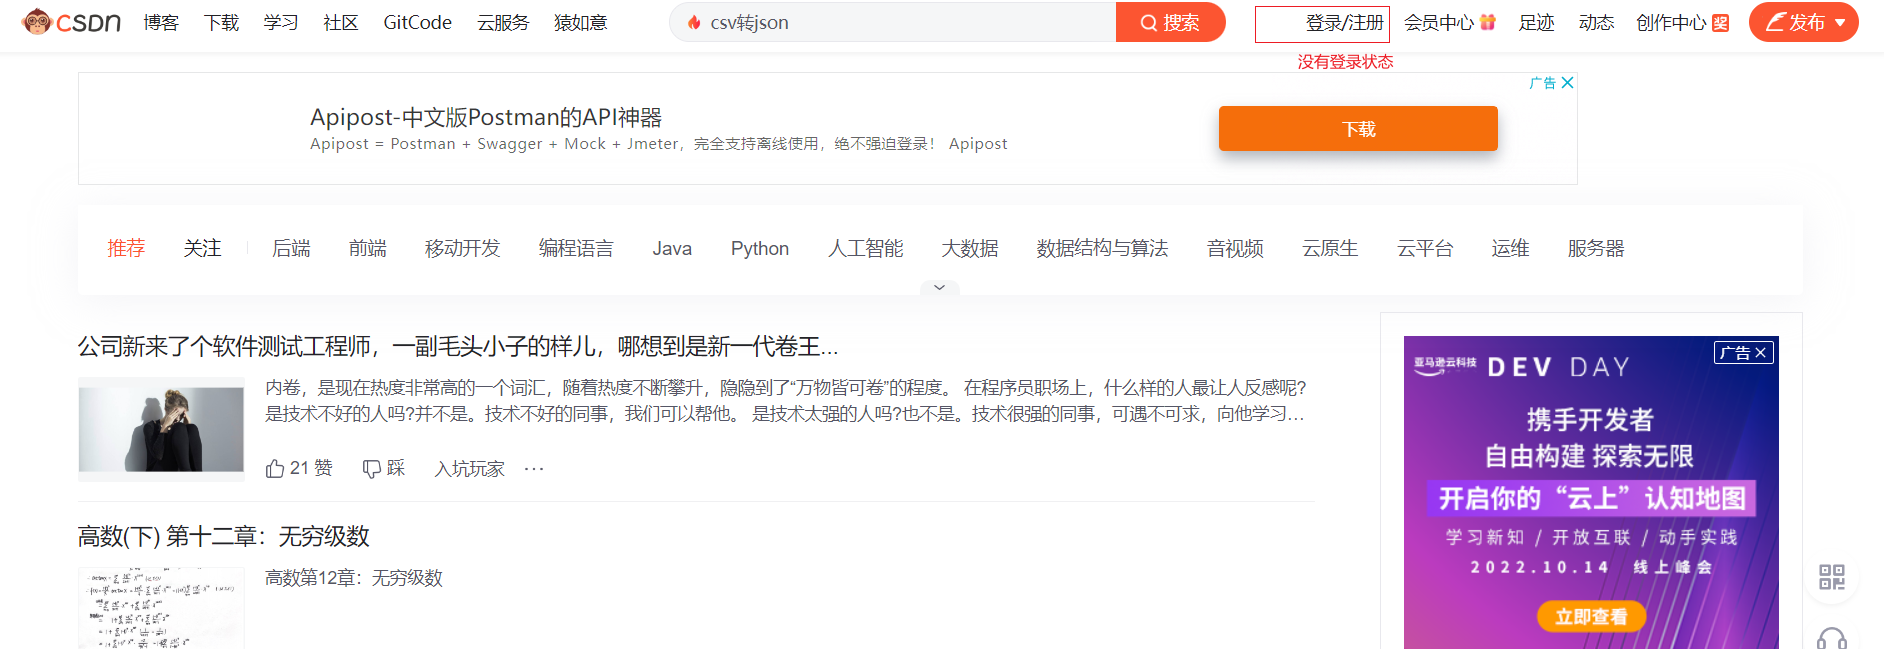
Task: Open the 服务器 category
Action: 1596,248
